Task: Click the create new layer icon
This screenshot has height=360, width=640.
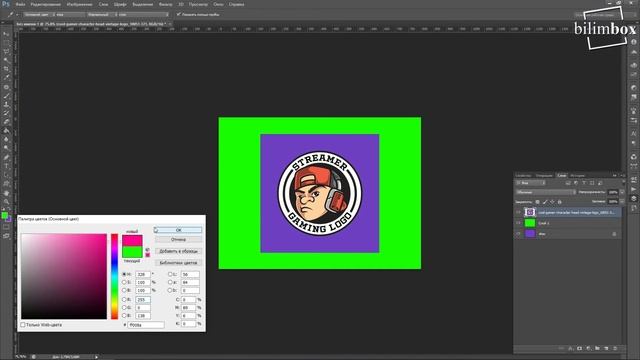Action: (x=606, y=348)
